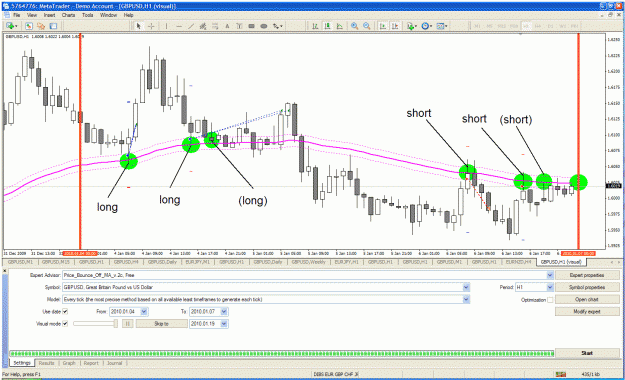Toggle the Use date checkbox
This screenshot has height=380, width=625.
click(65, 311)
